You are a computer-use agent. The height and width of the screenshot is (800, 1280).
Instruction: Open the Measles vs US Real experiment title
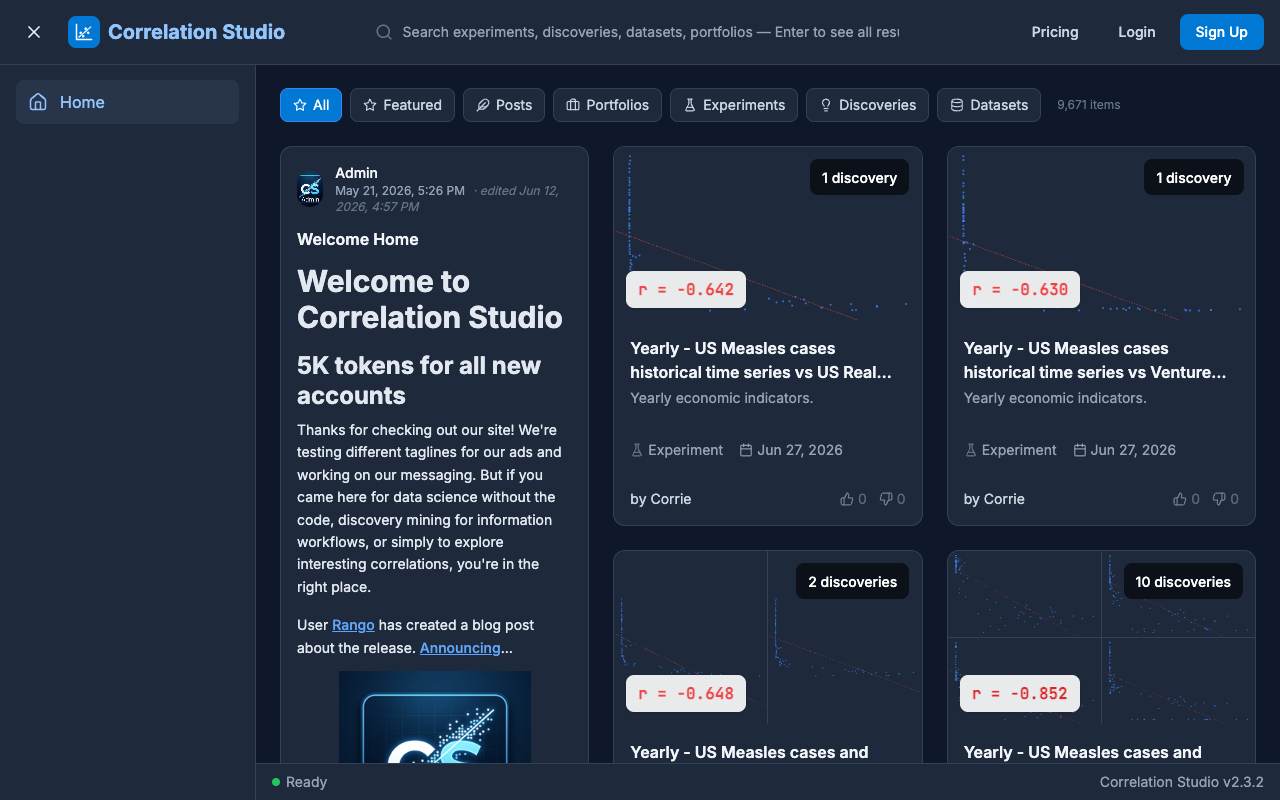761,360
